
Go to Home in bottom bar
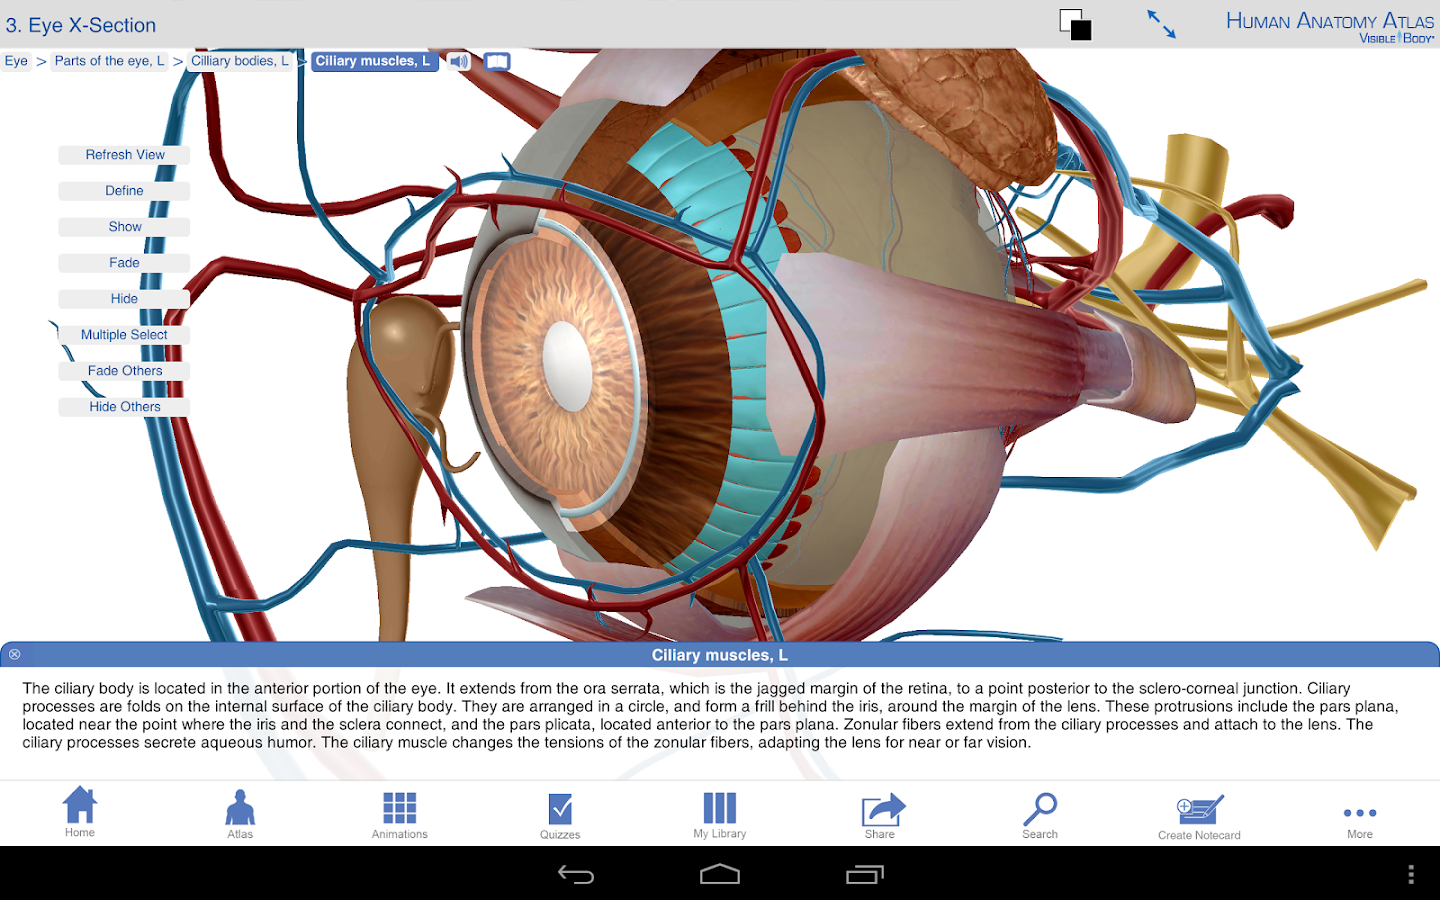[x=80, y=812]
